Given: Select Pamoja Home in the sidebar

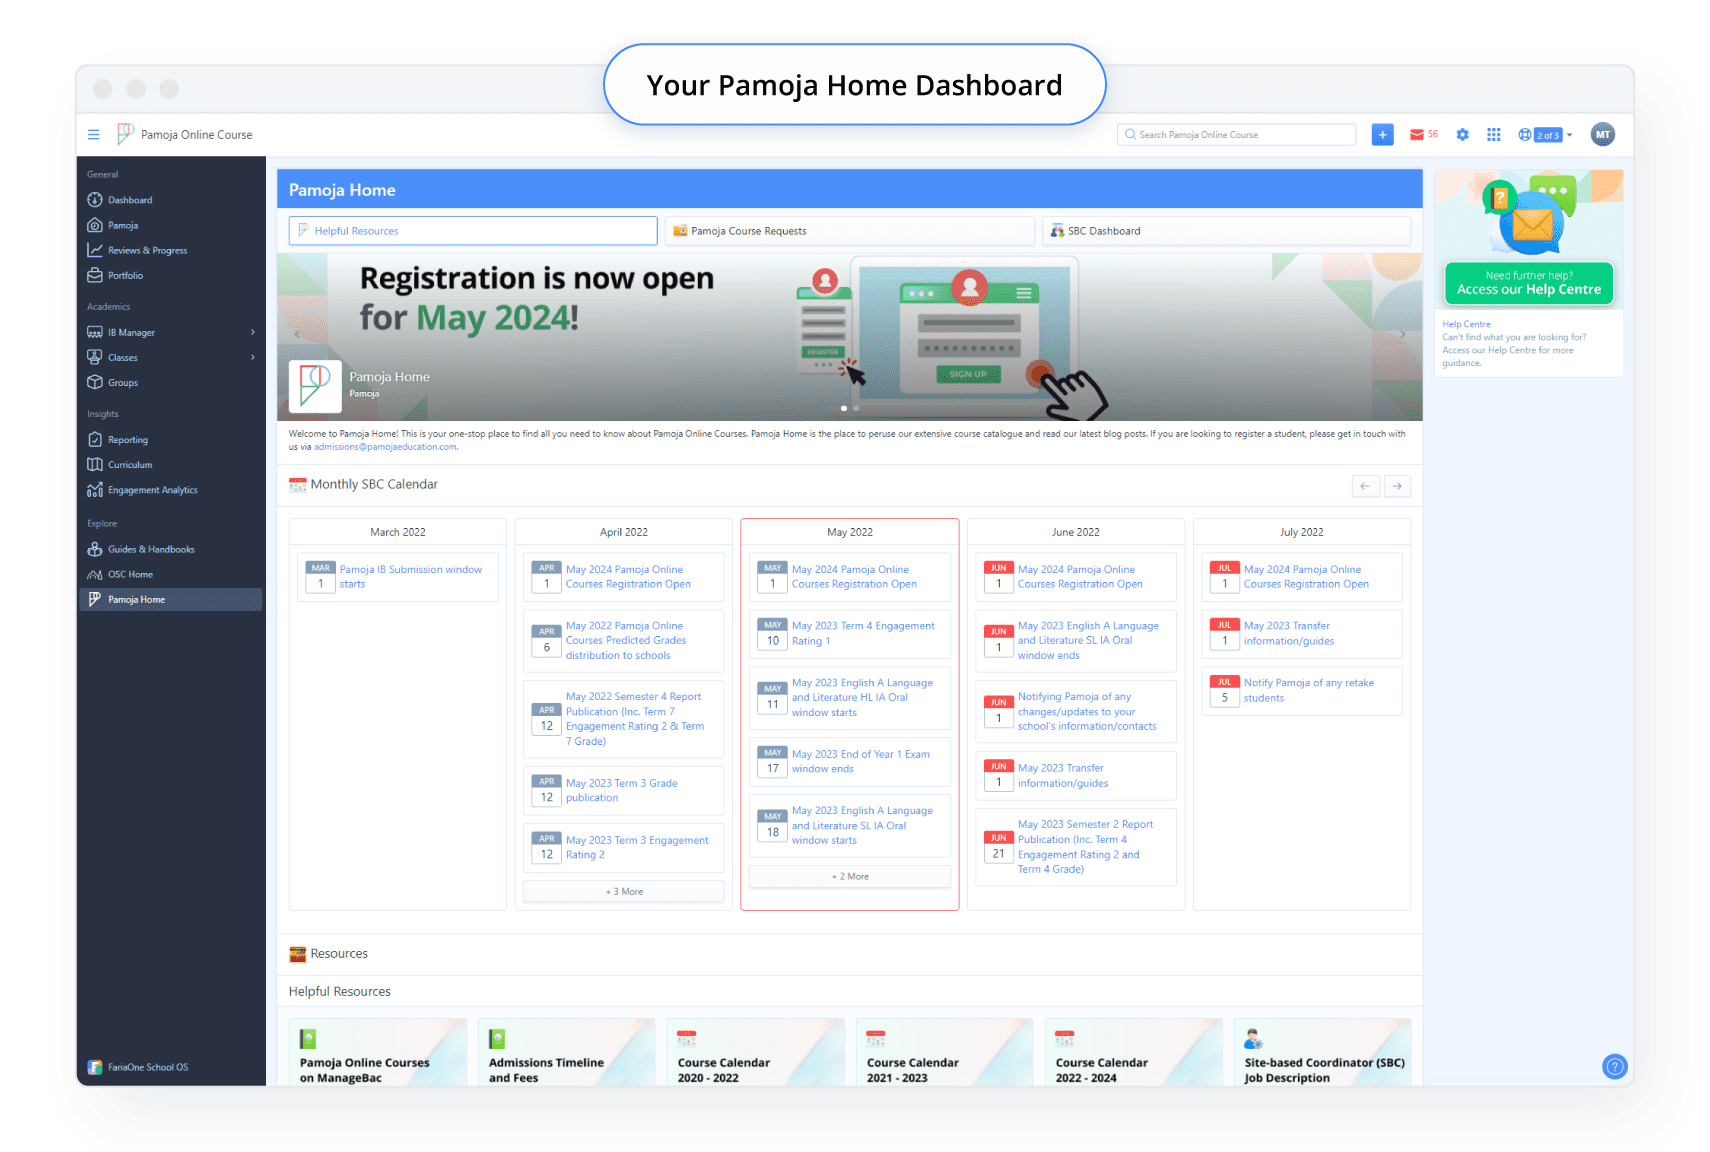Looking at the screenshot, I should [170, 599].
